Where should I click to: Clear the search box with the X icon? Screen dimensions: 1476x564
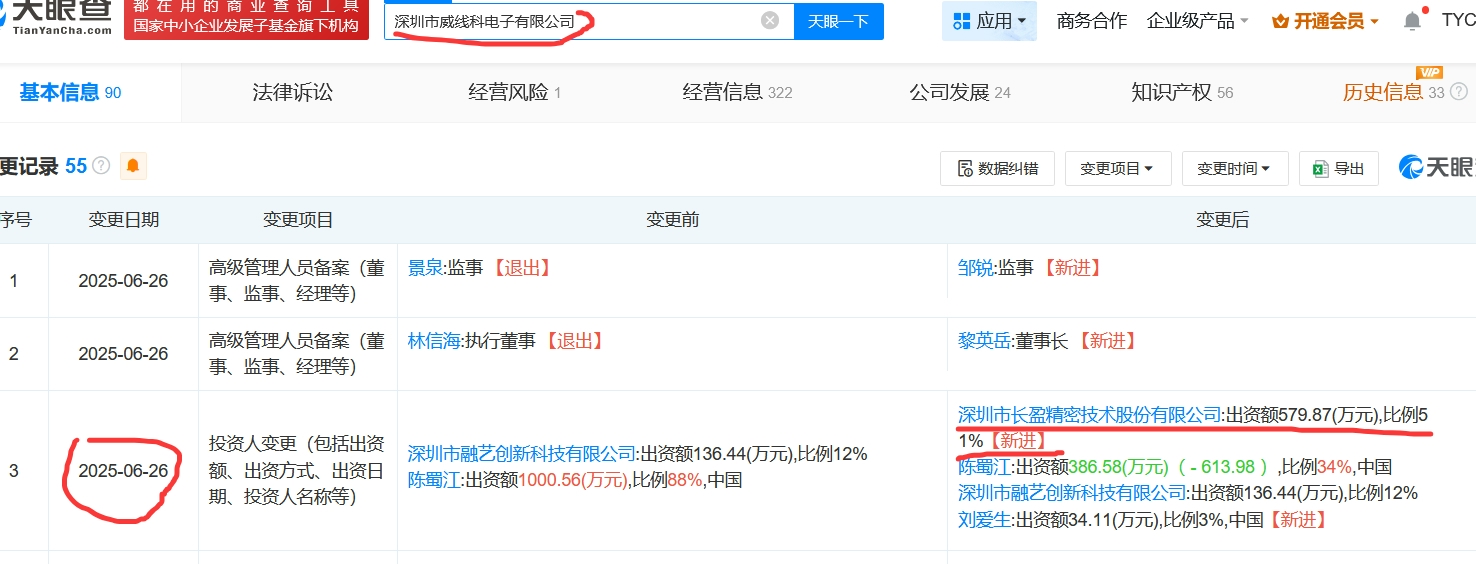(769, 20)
